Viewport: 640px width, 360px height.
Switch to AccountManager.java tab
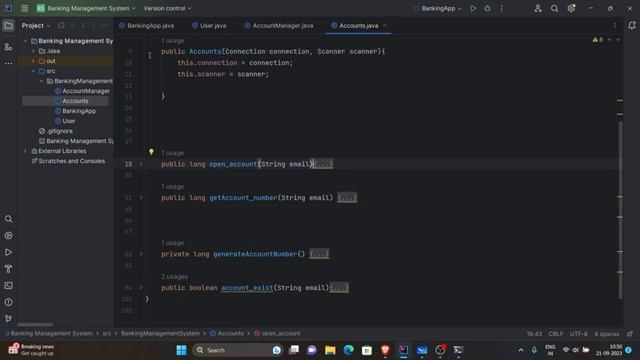[279, 25]
